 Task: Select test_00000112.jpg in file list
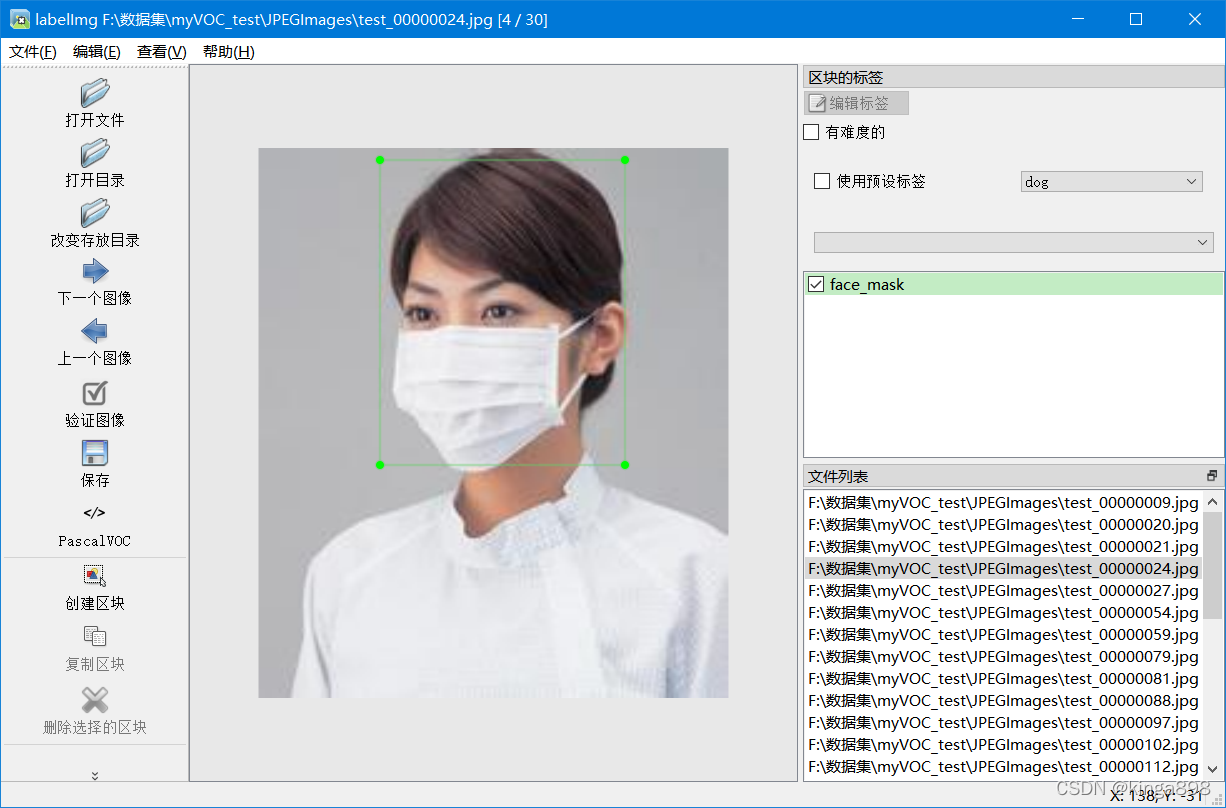coord(1003,767)
